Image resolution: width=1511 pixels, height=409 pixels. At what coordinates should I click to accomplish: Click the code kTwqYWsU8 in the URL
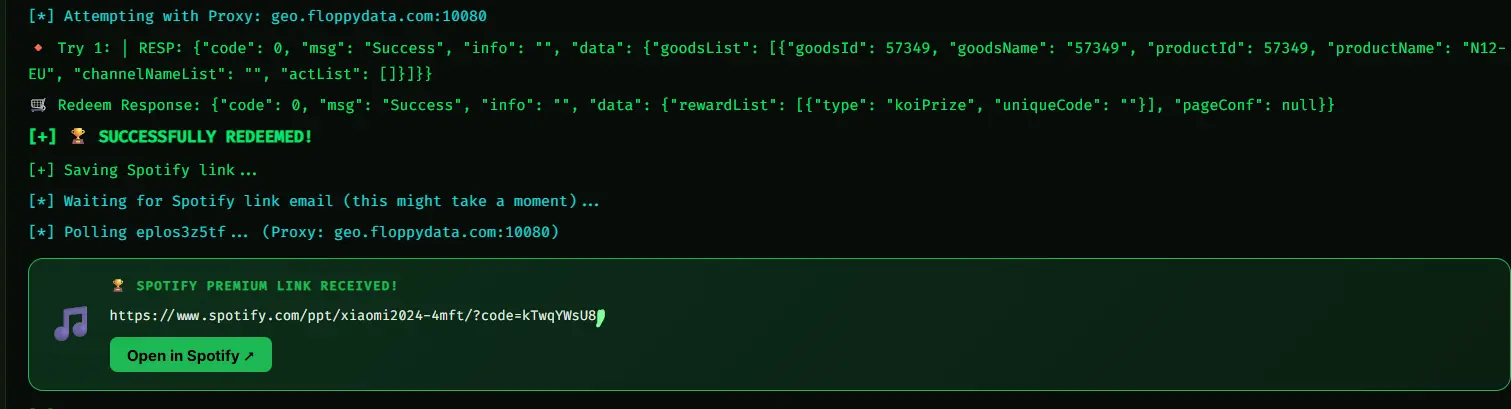pyautogui.click(x=560, y=316)
